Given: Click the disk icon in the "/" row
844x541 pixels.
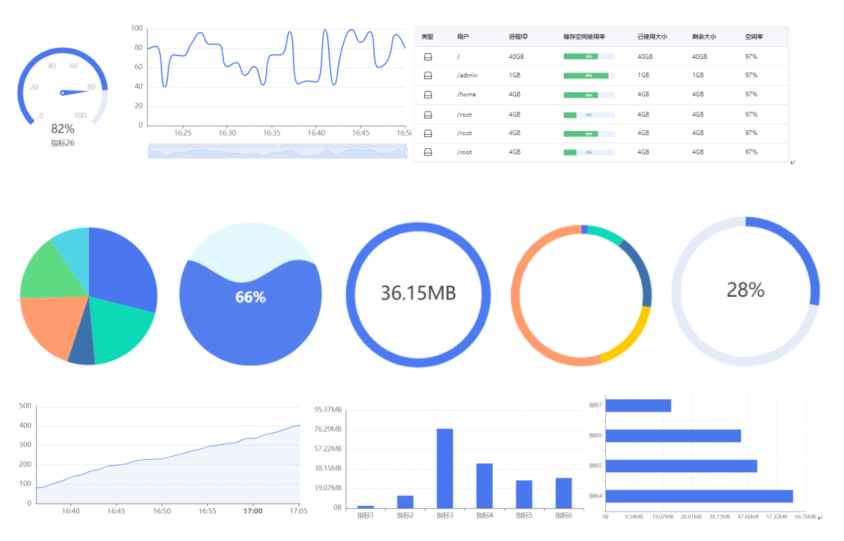Looking at the screenshot, I should point(428,57).
